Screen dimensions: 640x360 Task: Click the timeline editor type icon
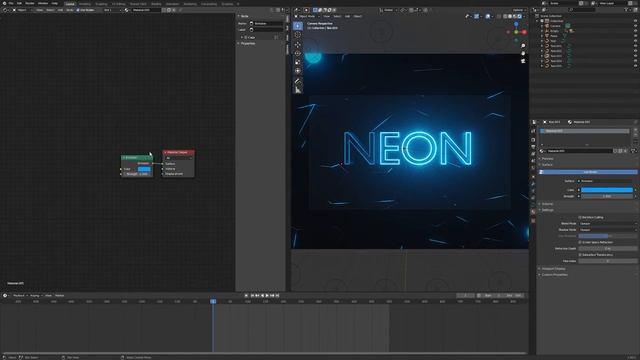pyautogui.click(x=5, y=296)
